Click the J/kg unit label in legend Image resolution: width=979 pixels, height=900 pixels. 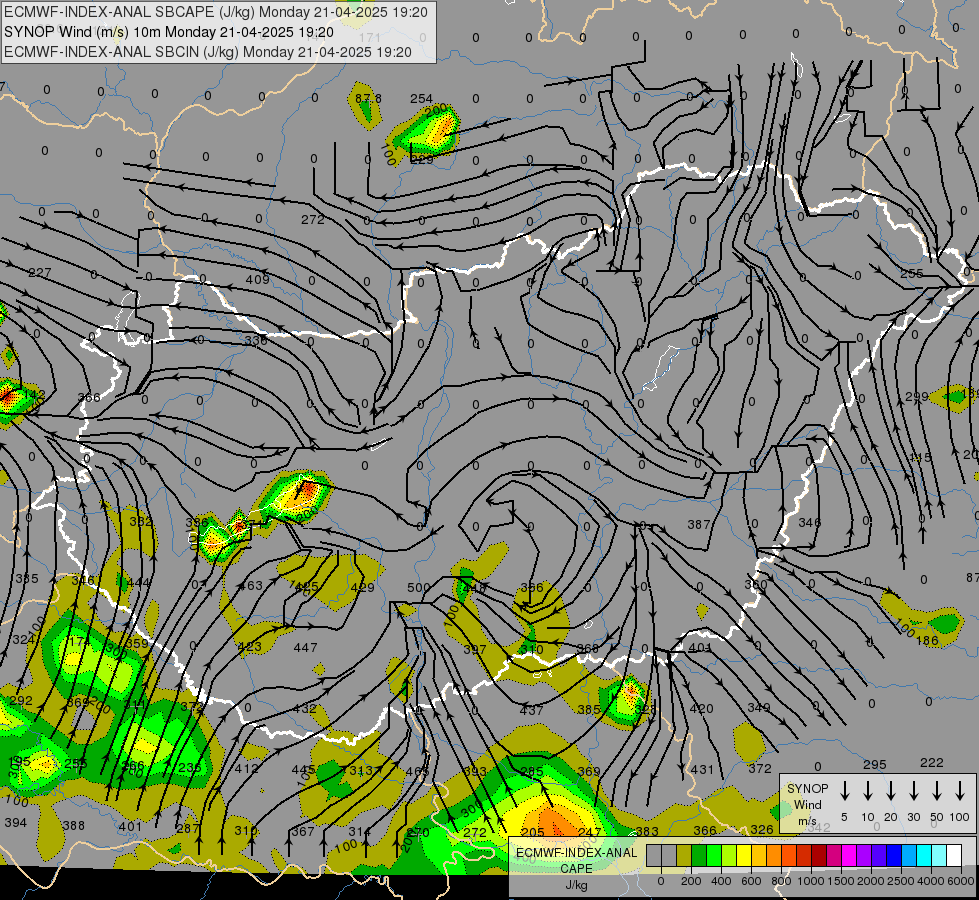pos(576,885)
